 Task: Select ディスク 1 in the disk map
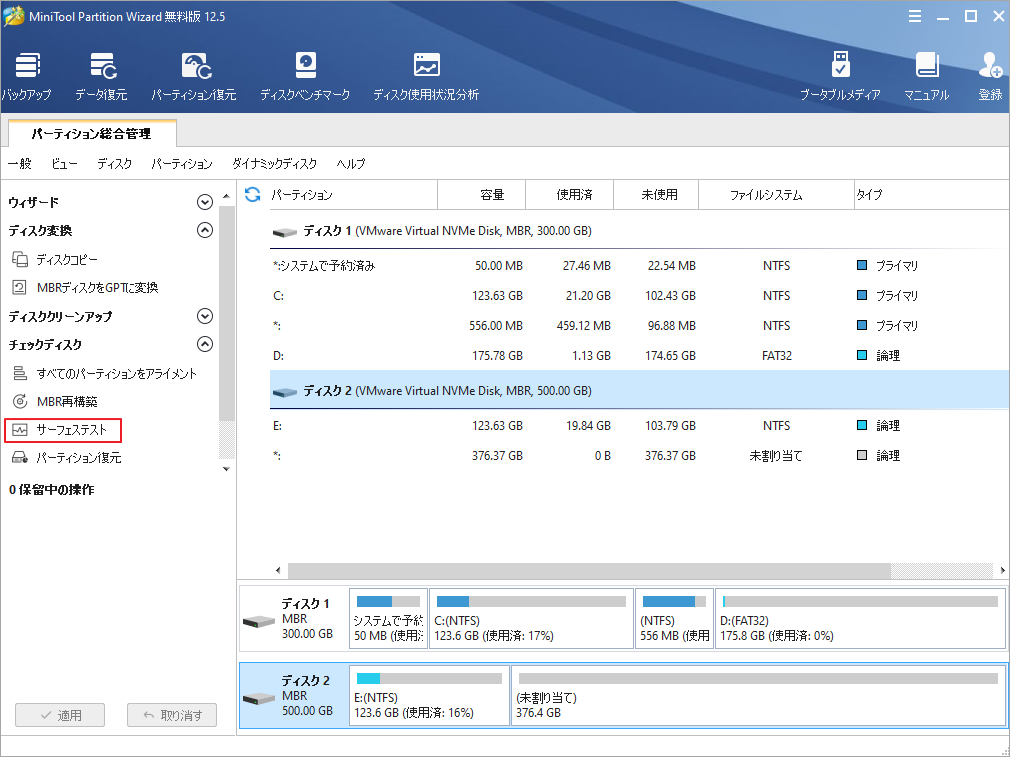(294, 619)
